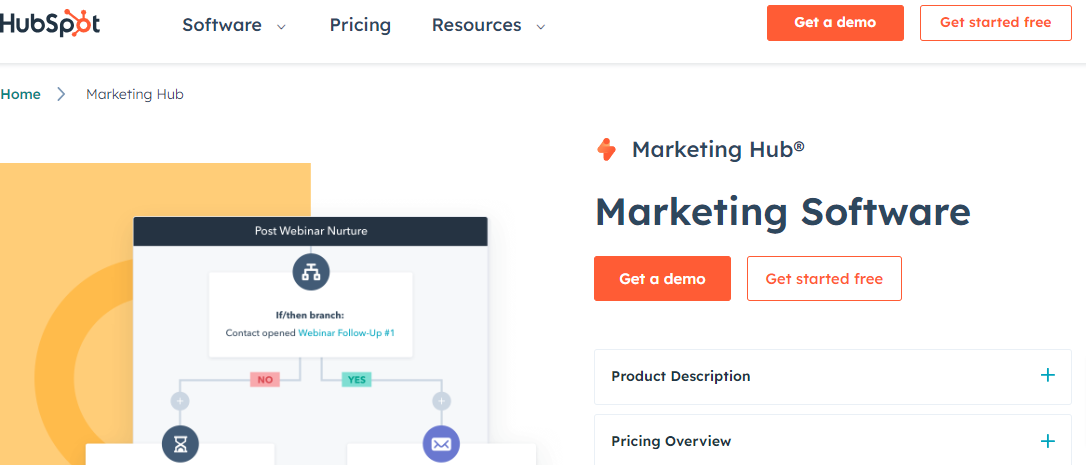Click the Marketing Hub lightning bolt icon

(x=607, y=150)
